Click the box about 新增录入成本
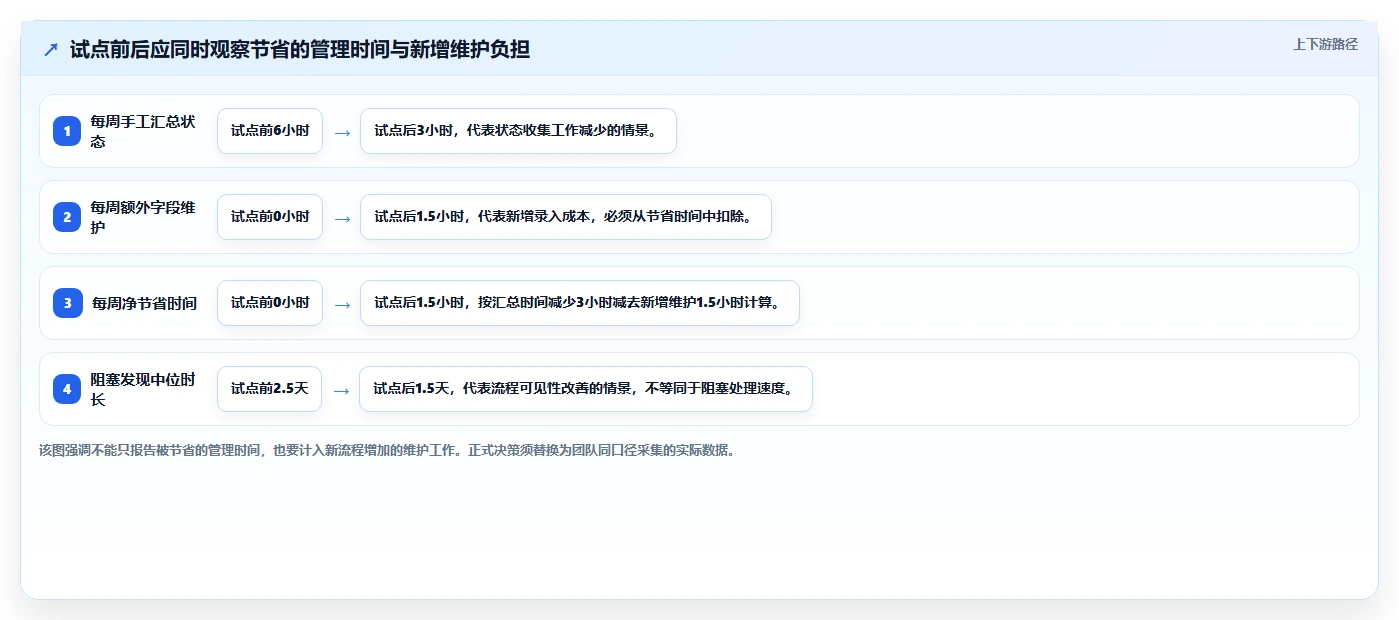This screenshot has width=1399, height=620. point(566,217)
